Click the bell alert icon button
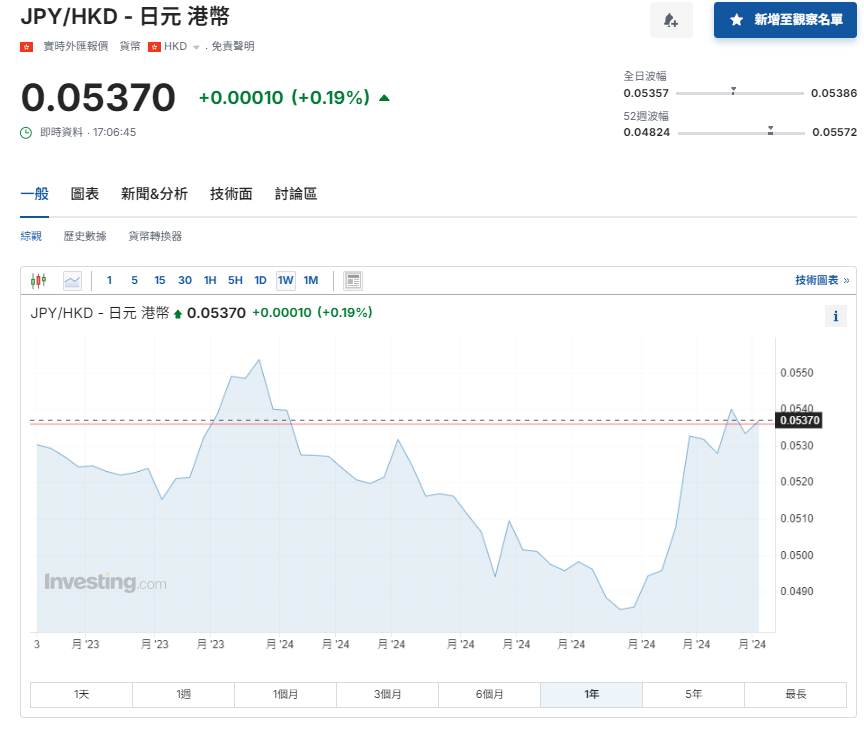 [671, 20]
